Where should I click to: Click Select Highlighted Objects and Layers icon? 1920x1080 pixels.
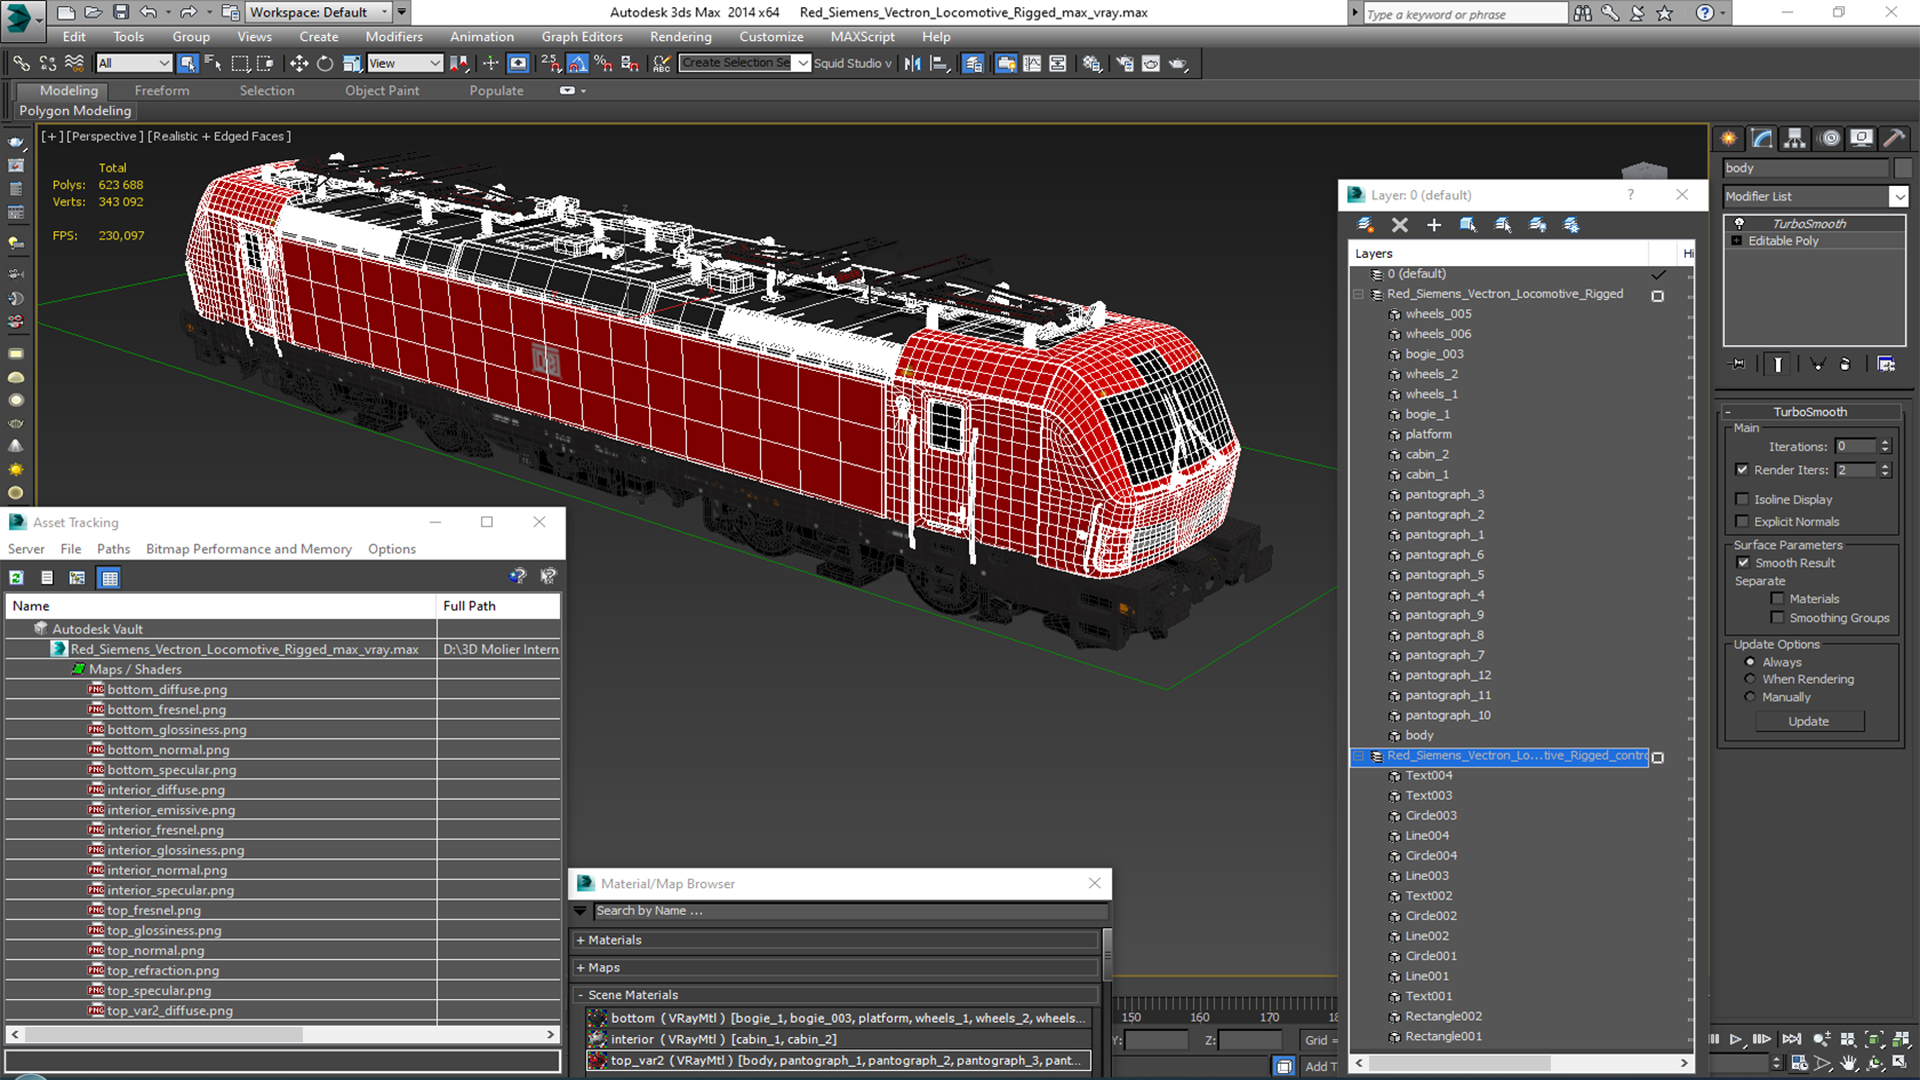tap(1468, 225)
